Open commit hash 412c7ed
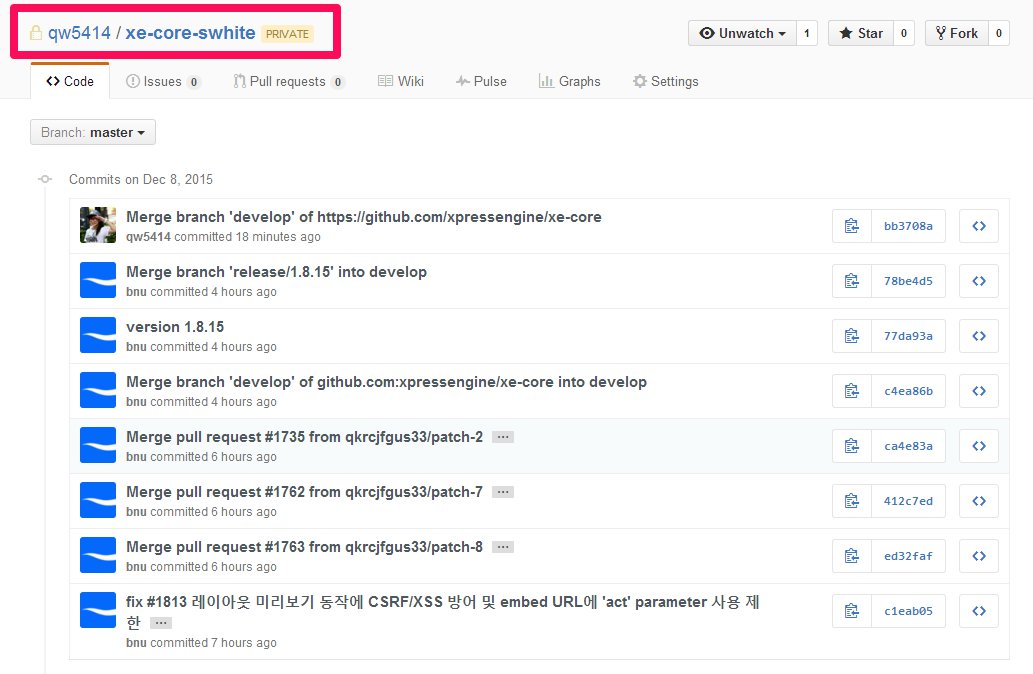 click(x=908, y=501)
